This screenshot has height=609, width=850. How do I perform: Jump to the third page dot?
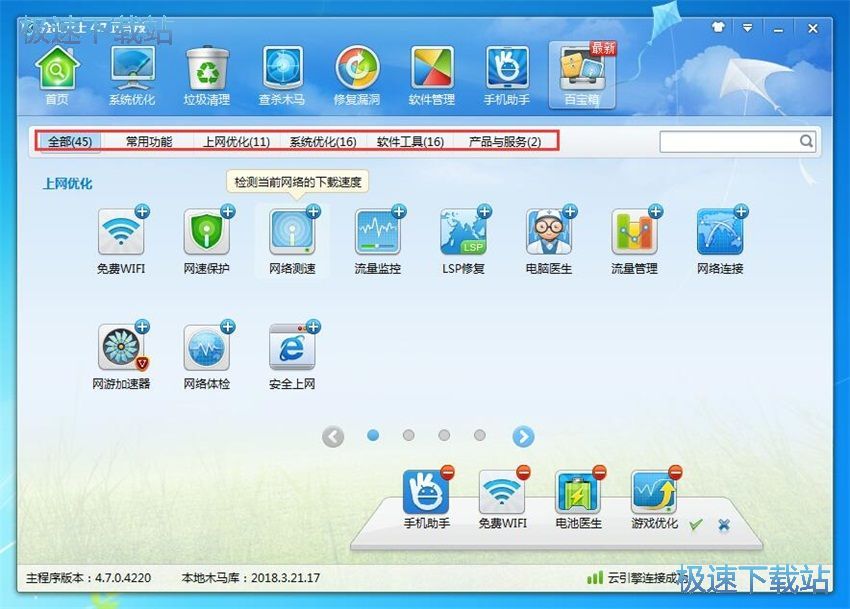coord(444,435)
